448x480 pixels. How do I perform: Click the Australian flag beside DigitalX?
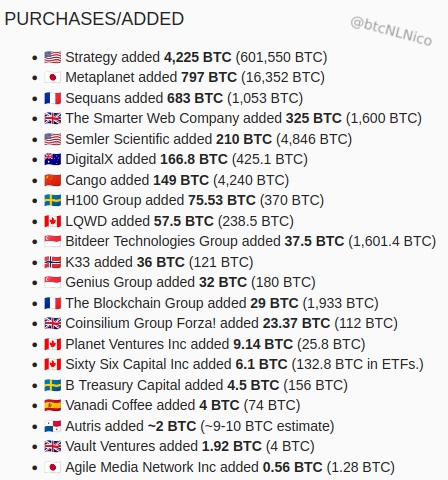point(53,159)
